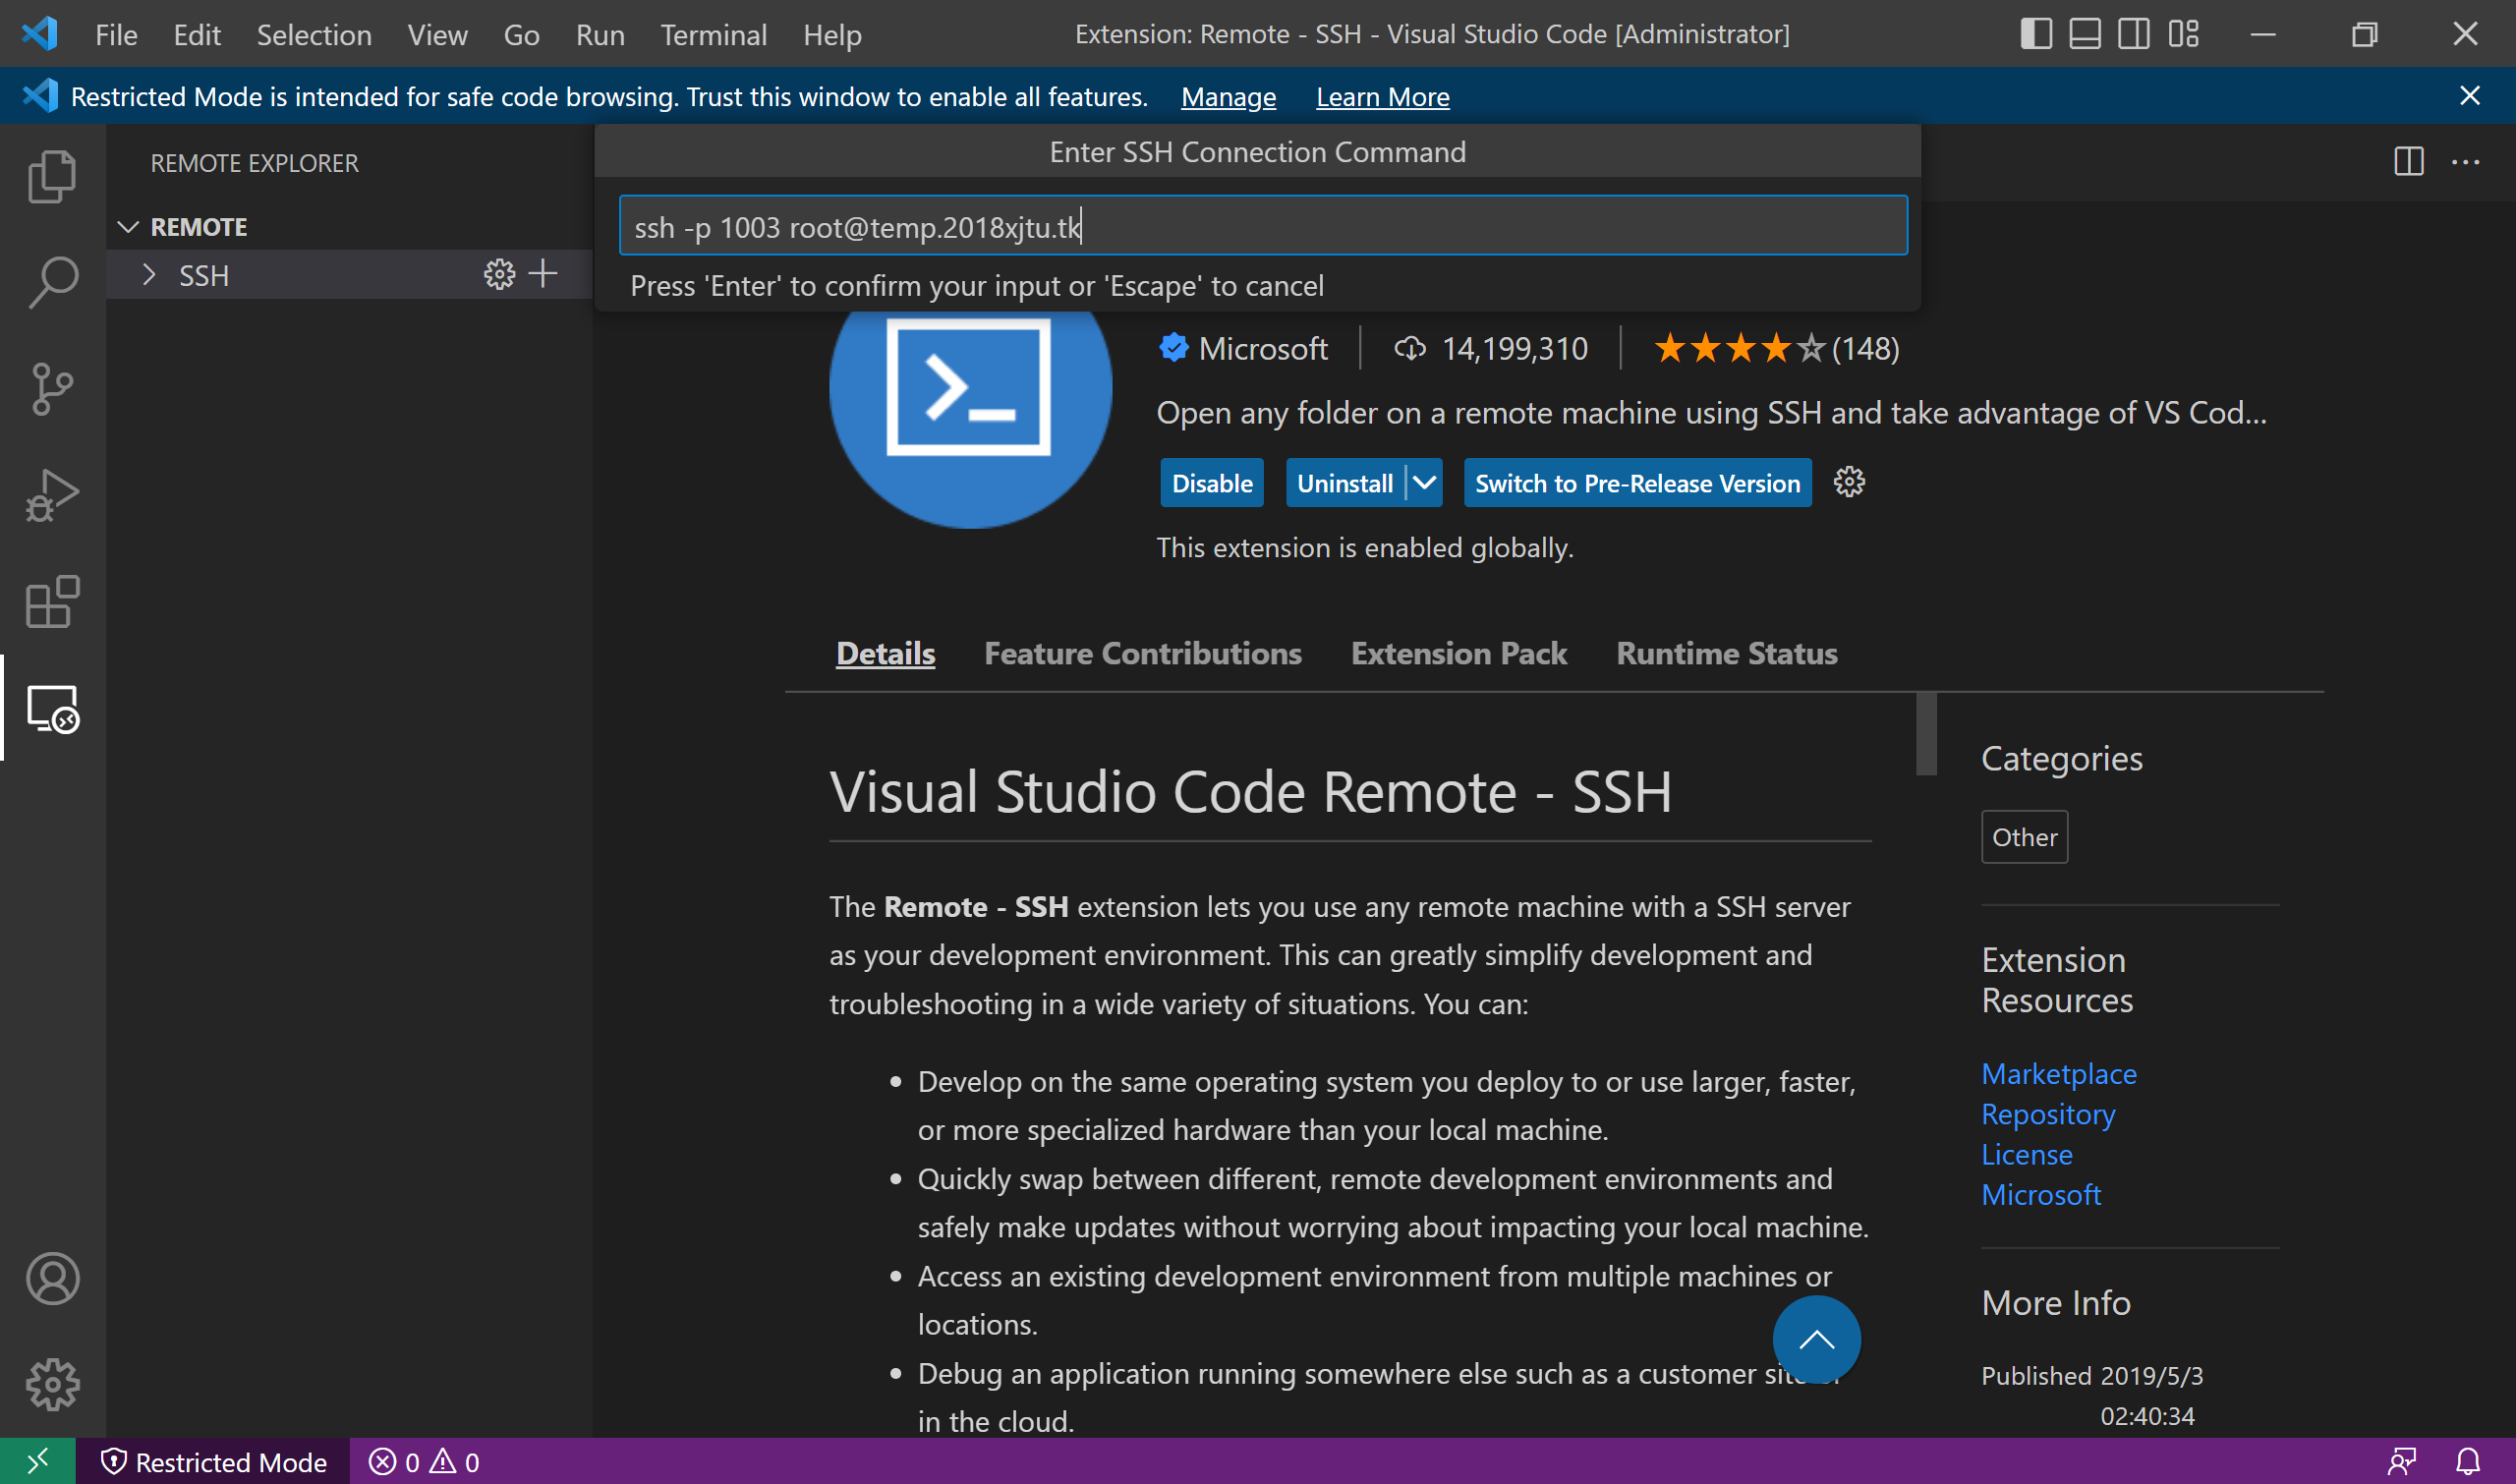2516x1484 pixels.
Task: Open the Run and Debug view
Action: point(52,495)
